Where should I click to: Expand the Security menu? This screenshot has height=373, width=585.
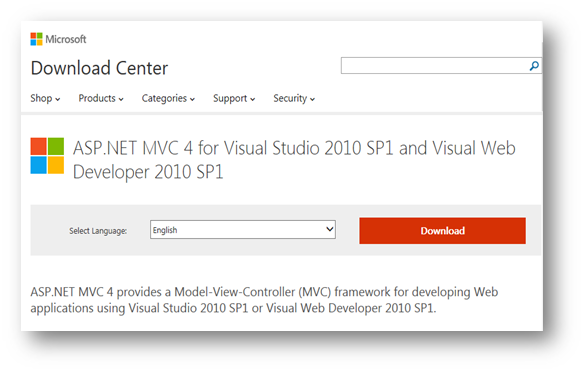(294, 98)
